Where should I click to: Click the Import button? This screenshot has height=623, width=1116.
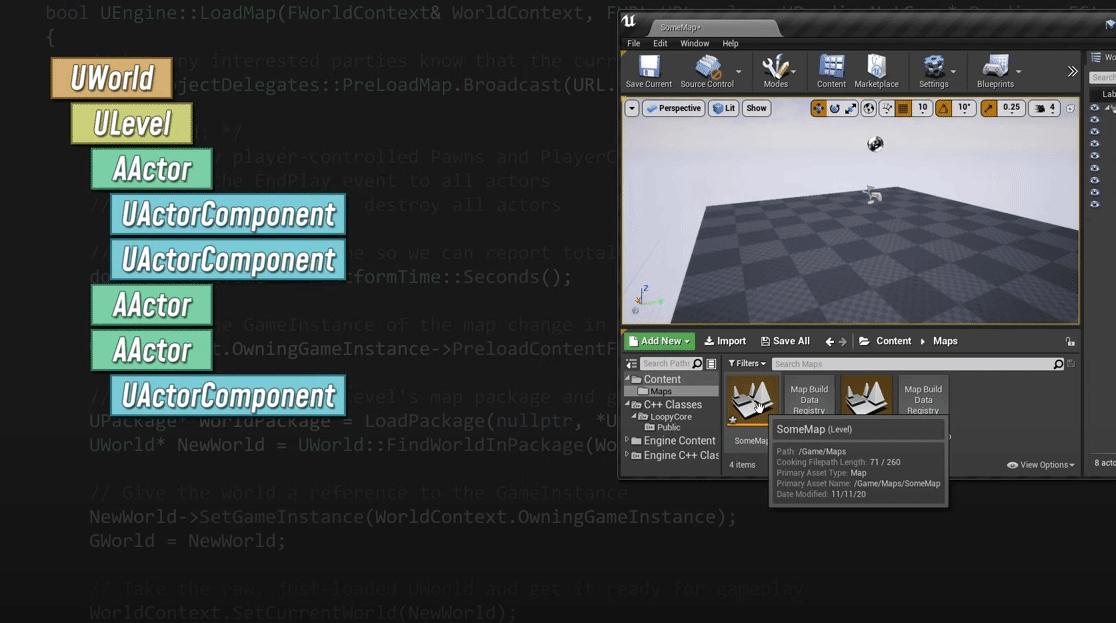coord(725,341)
